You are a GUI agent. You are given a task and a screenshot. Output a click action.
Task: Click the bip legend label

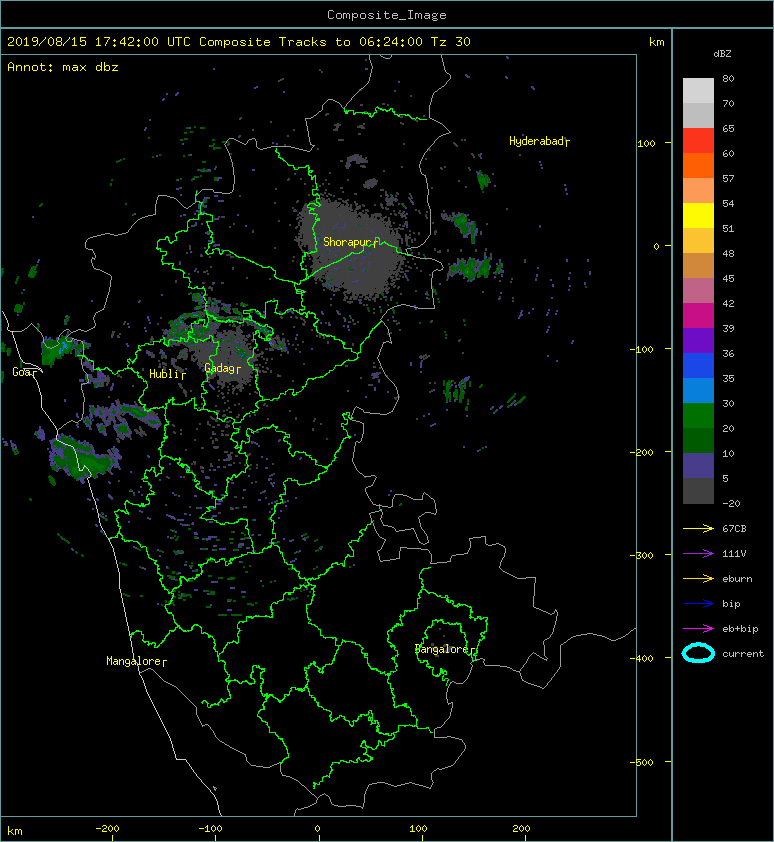point(731,604)
